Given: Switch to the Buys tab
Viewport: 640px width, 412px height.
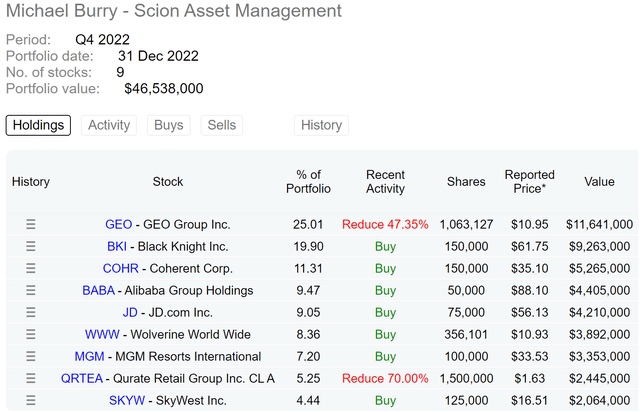Looking at the screenshot, I should pyautogui.click(x=169, y=125).
